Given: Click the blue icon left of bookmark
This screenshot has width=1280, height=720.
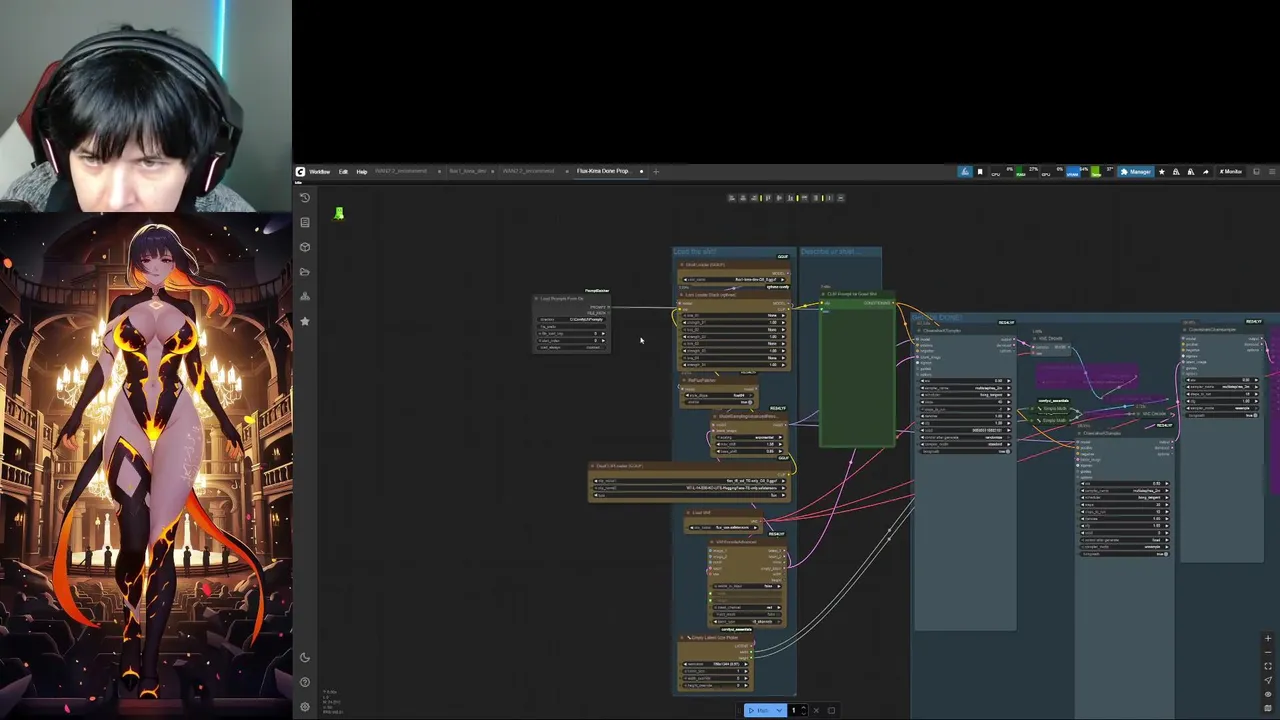Looking at the screenshot, I should [965, 172].
